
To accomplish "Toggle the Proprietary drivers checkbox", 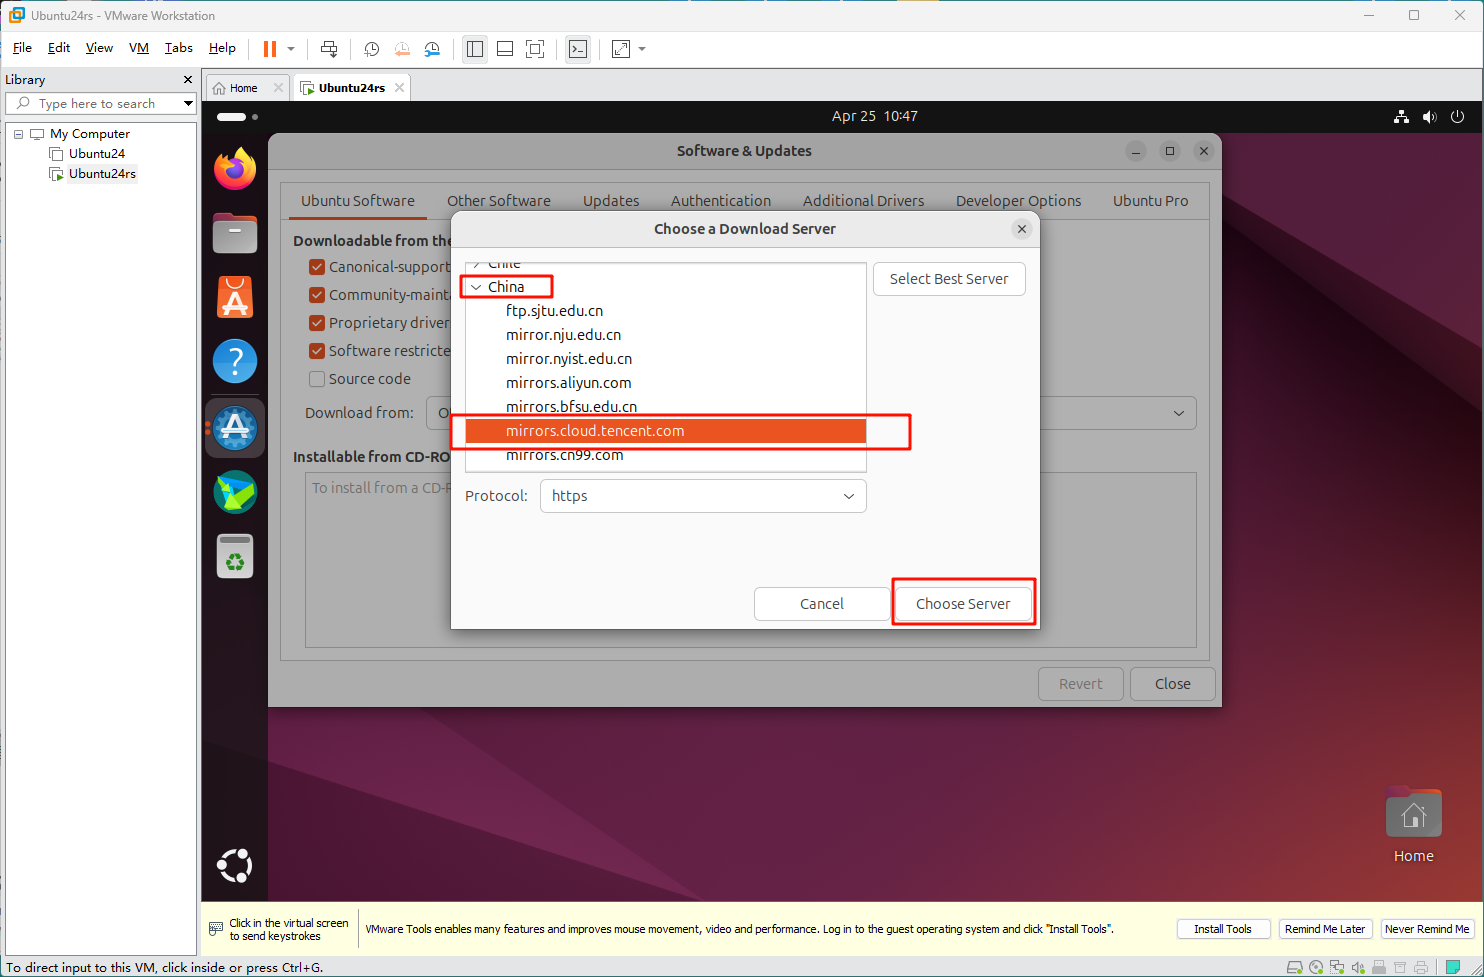I will (317, 323).
